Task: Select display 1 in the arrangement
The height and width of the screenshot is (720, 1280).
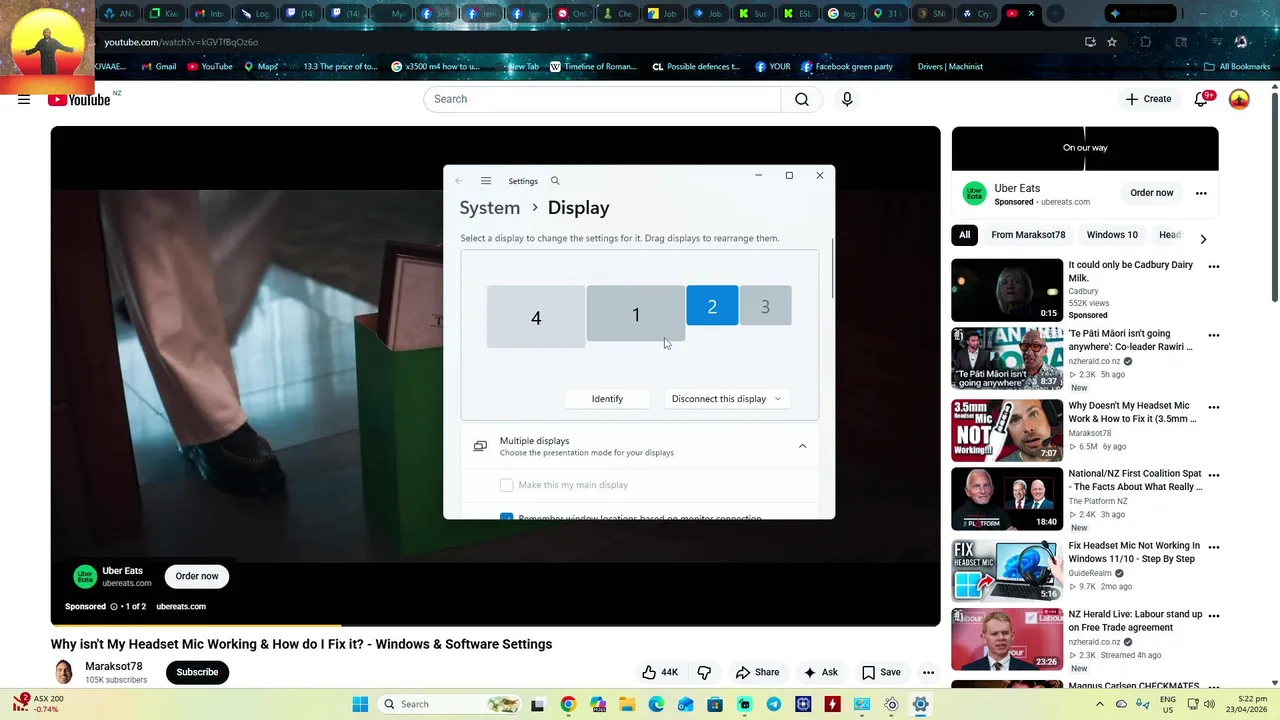Action: click(x=636, y=314)
